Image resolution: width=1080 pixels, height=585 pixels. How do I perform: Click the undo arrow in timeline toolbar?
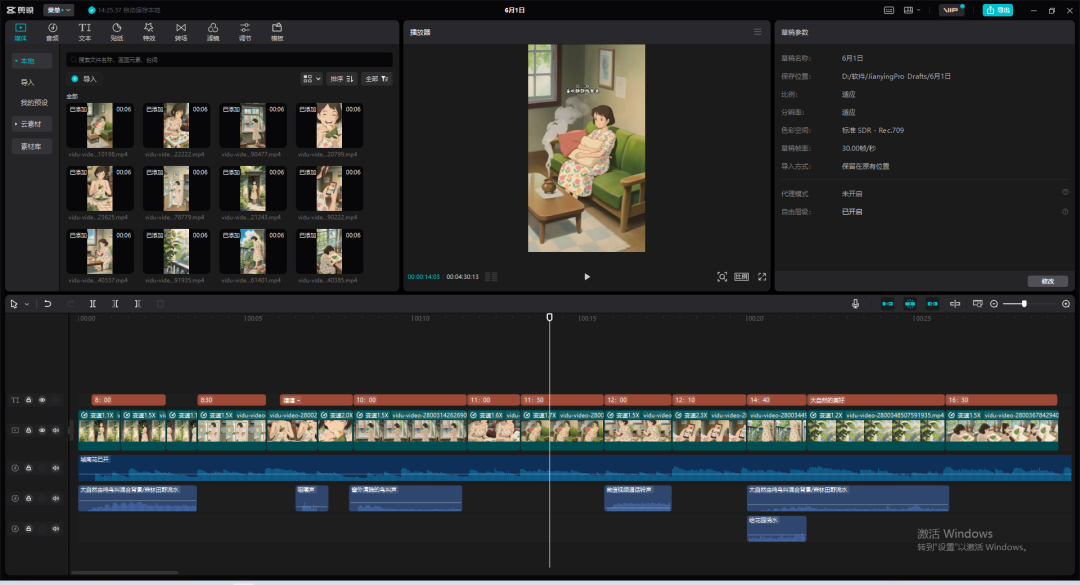click(x=47, y=304)
